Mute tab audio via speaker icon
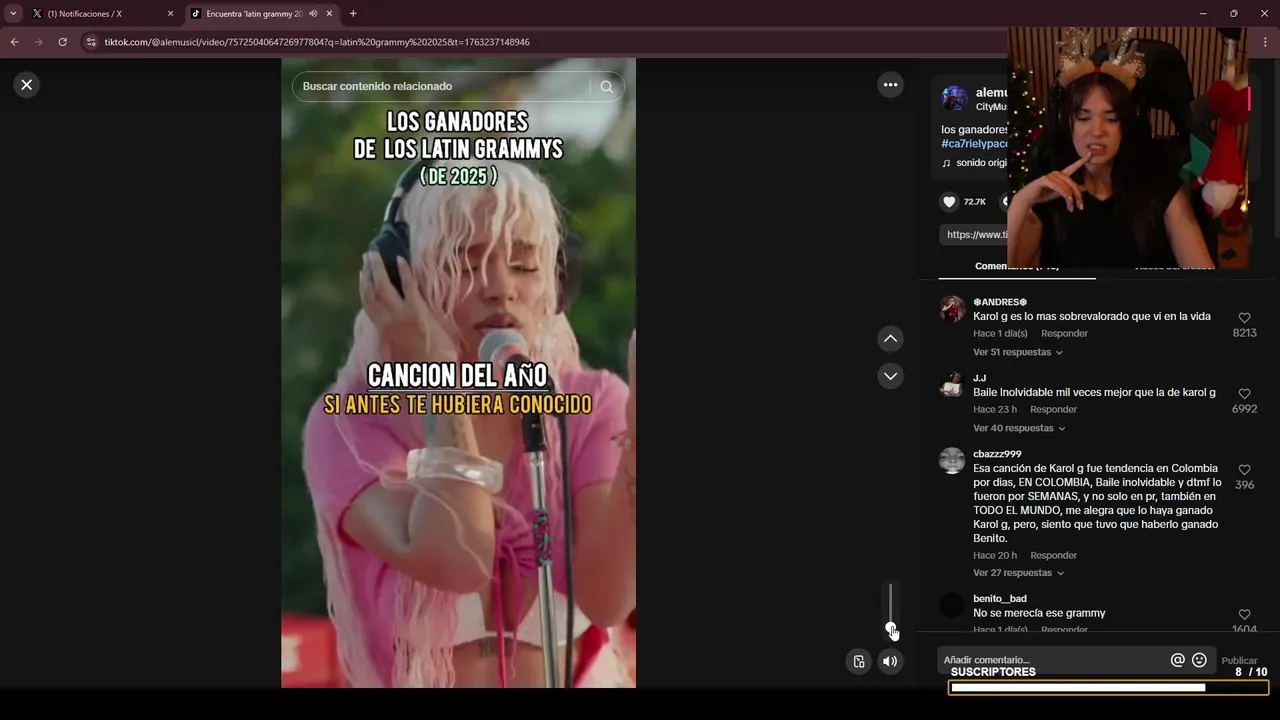 click(313, 14)
